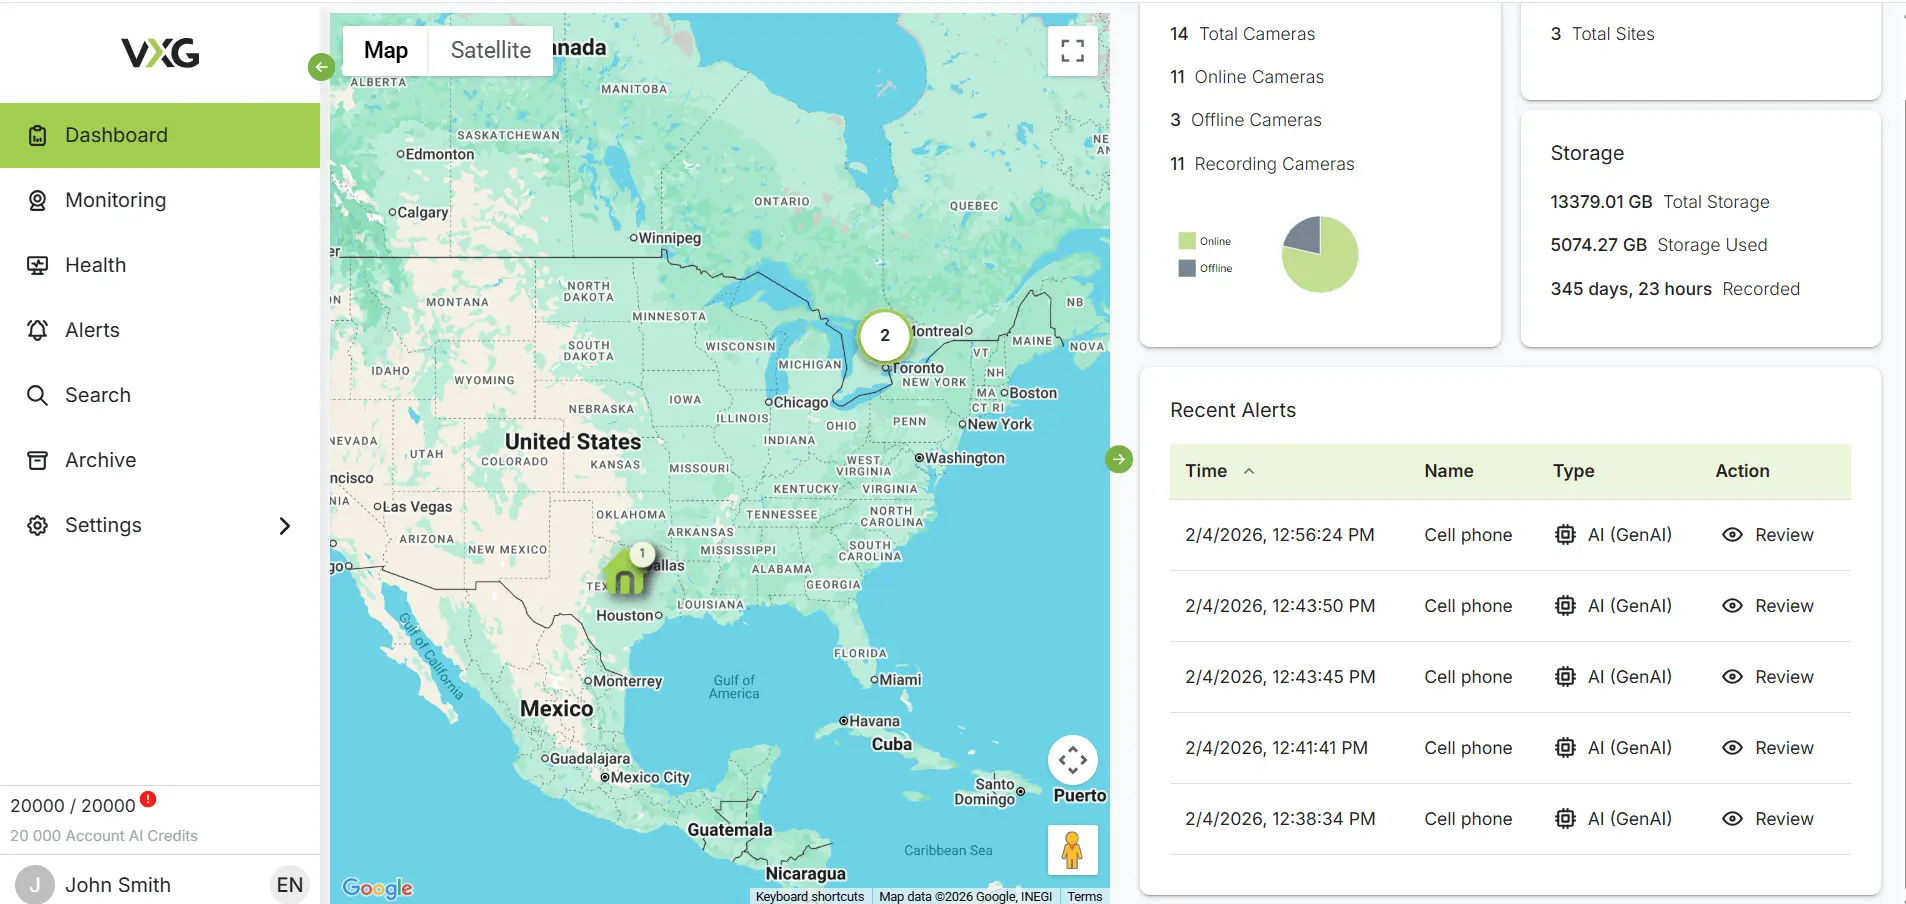The width and height of the screenshot is (1906, 904).
Task: Review the 12:43:45 PM alert
Action: (x=1767, y=677)
